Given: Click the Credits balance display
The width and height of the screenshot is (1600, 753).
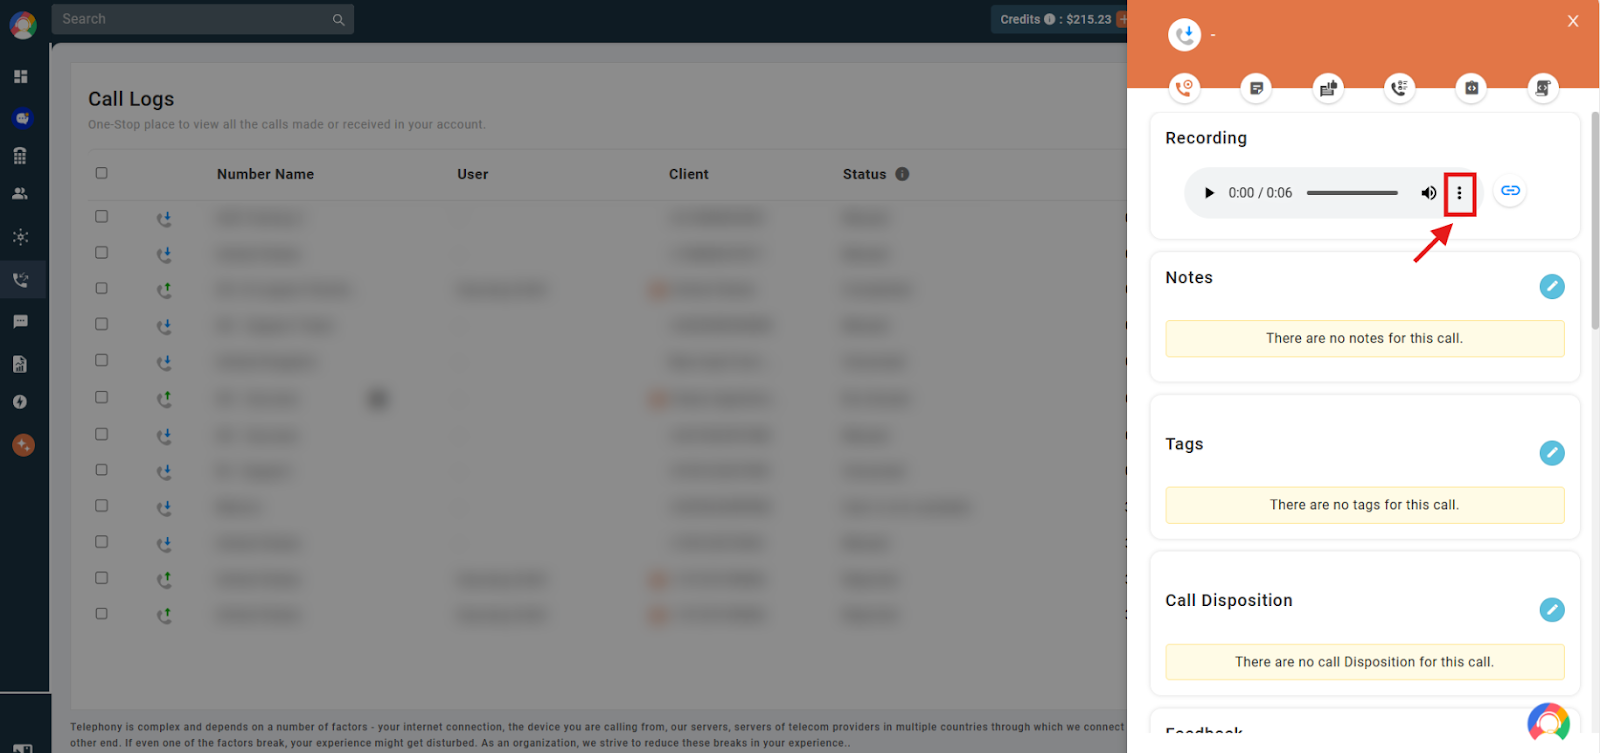Looking at the screenshot, I should [x=1056, y=19].
